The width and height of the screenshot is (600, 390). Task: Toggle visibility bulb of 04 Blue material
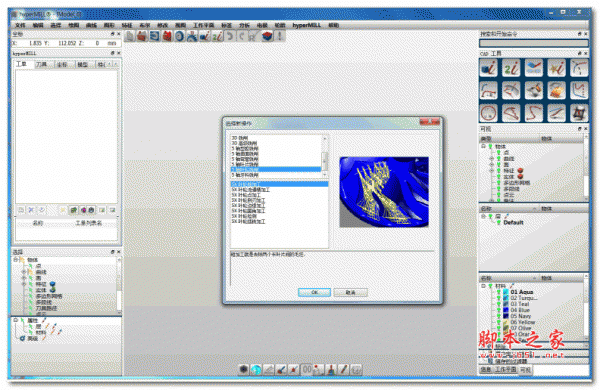499,310
